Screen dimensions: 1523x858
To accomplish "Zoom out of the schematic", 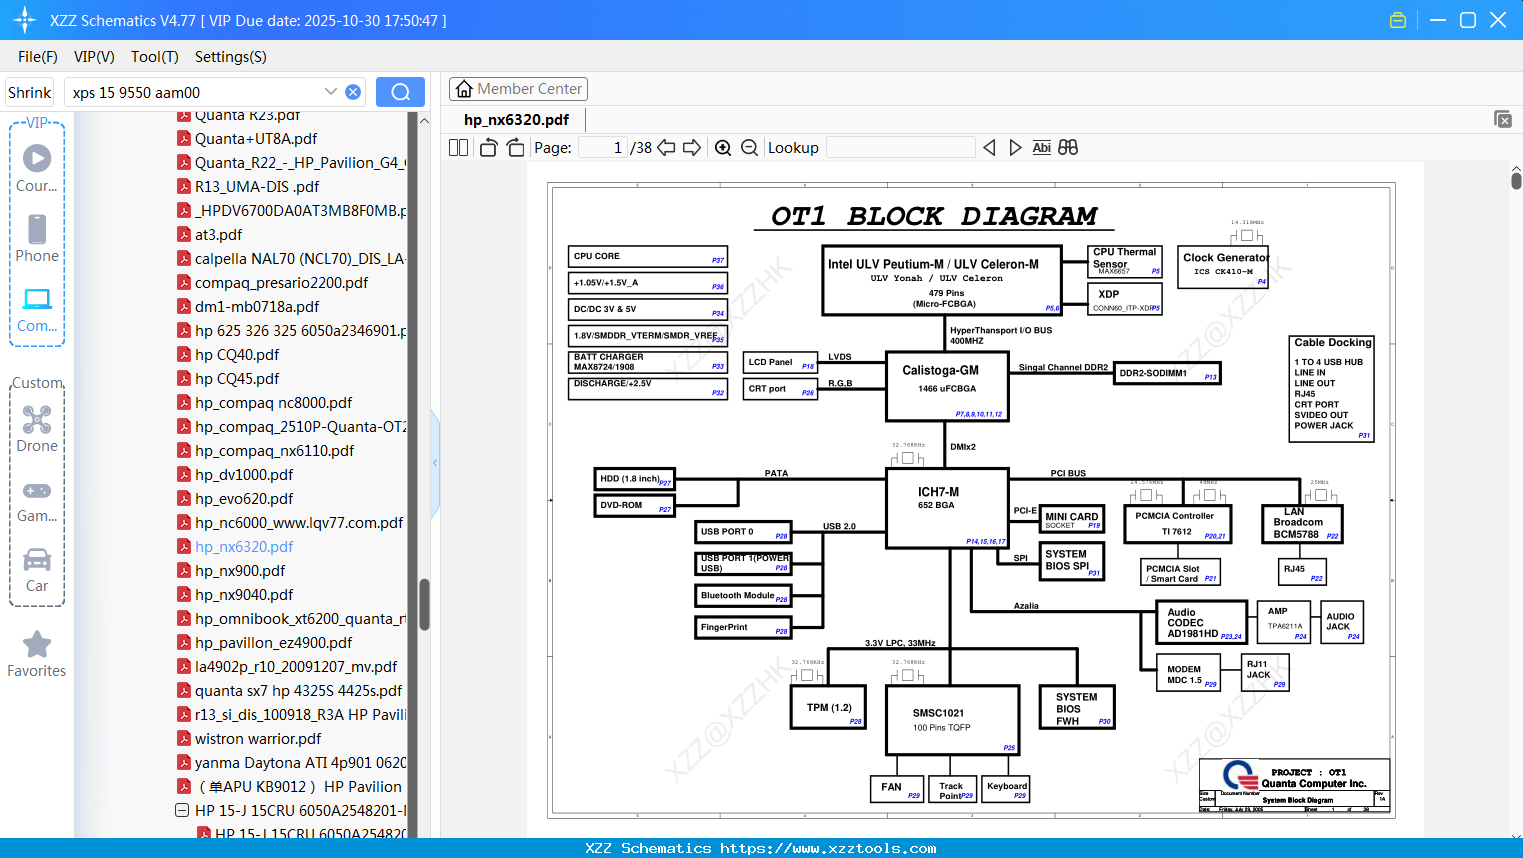I will pyautogui.click(x=749, y=147).
